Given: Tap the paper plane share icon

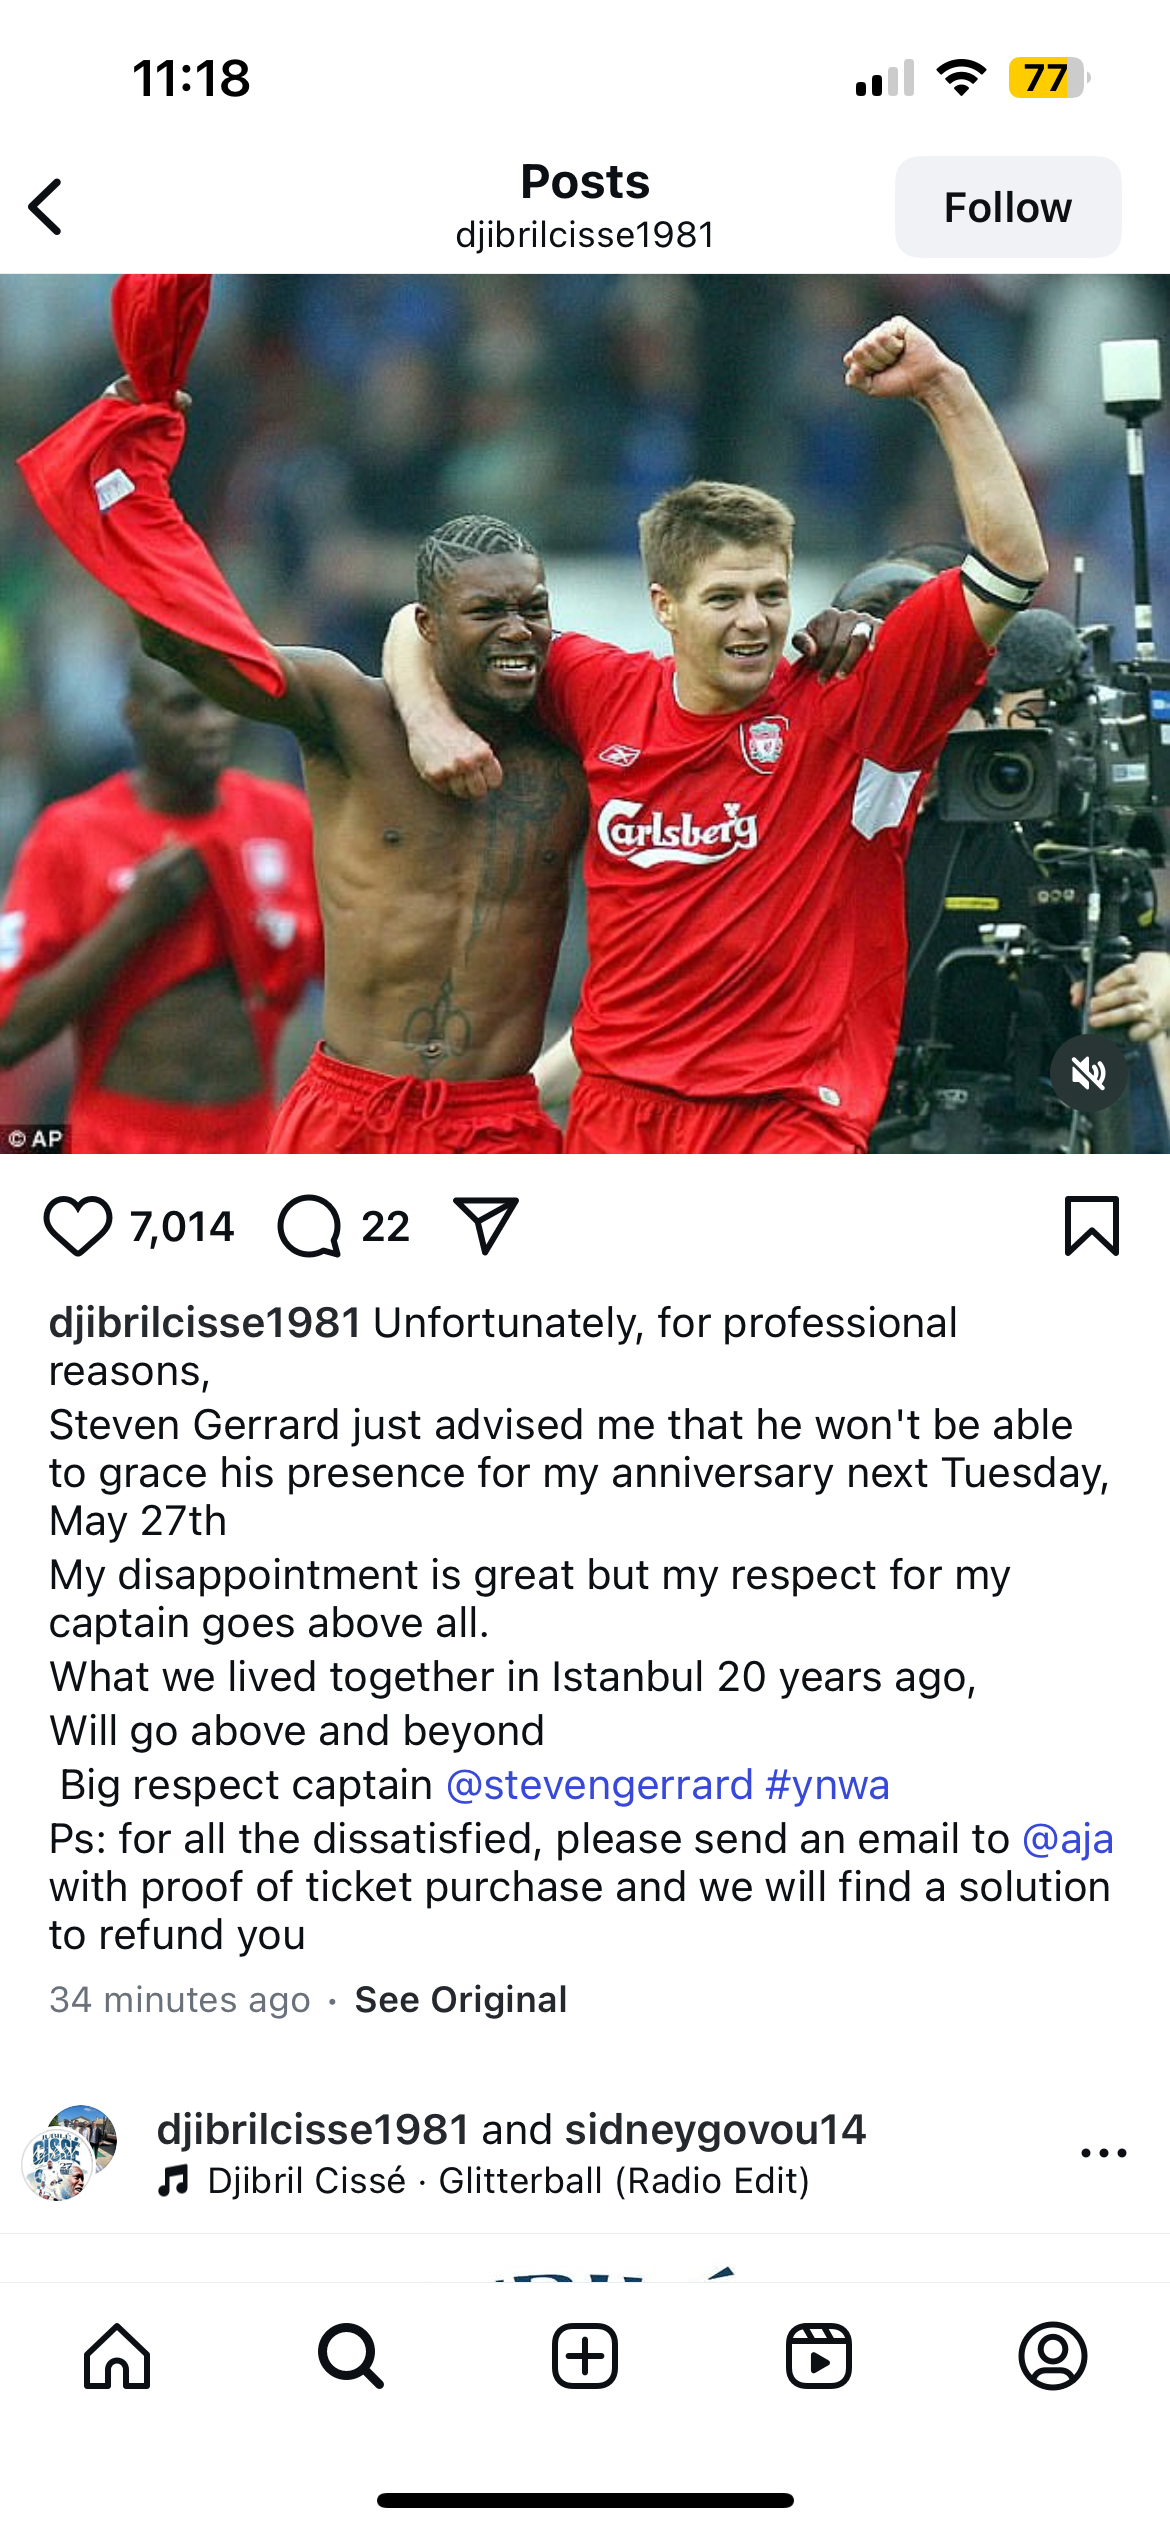Looking at the screenshot, I should [x=486, y=1225].
